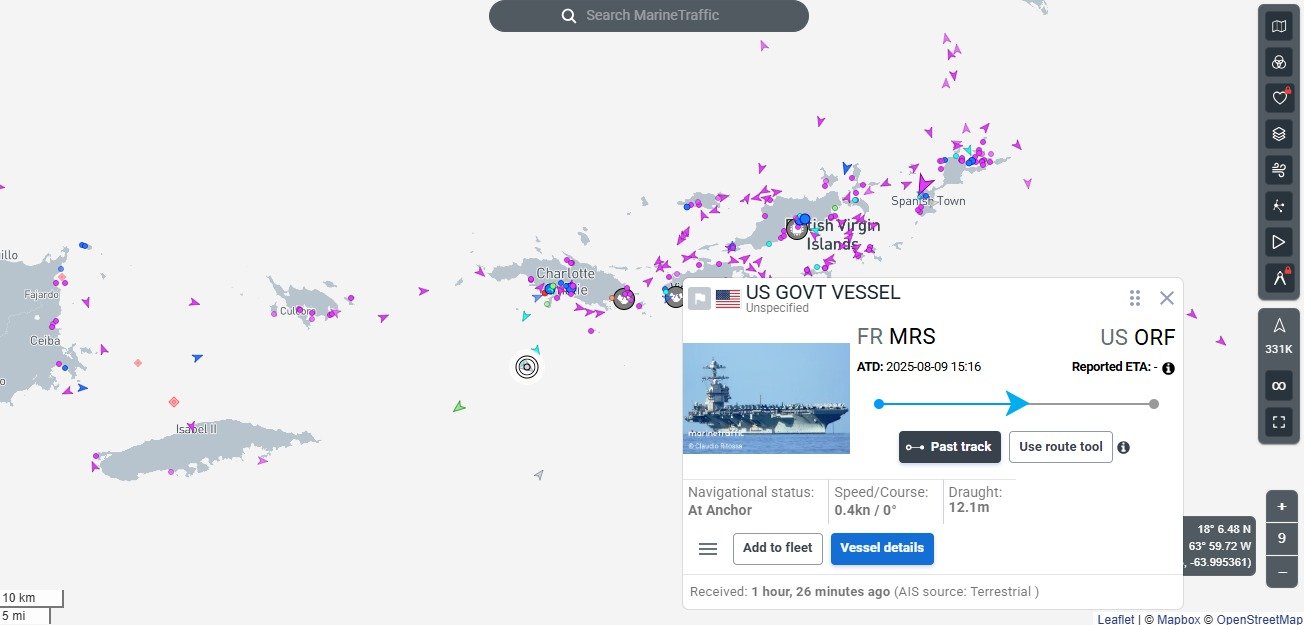This screenshot has width=1304, height=625.
Task: Enter fullscreen map mode
Action: (x=1278, y=422)
